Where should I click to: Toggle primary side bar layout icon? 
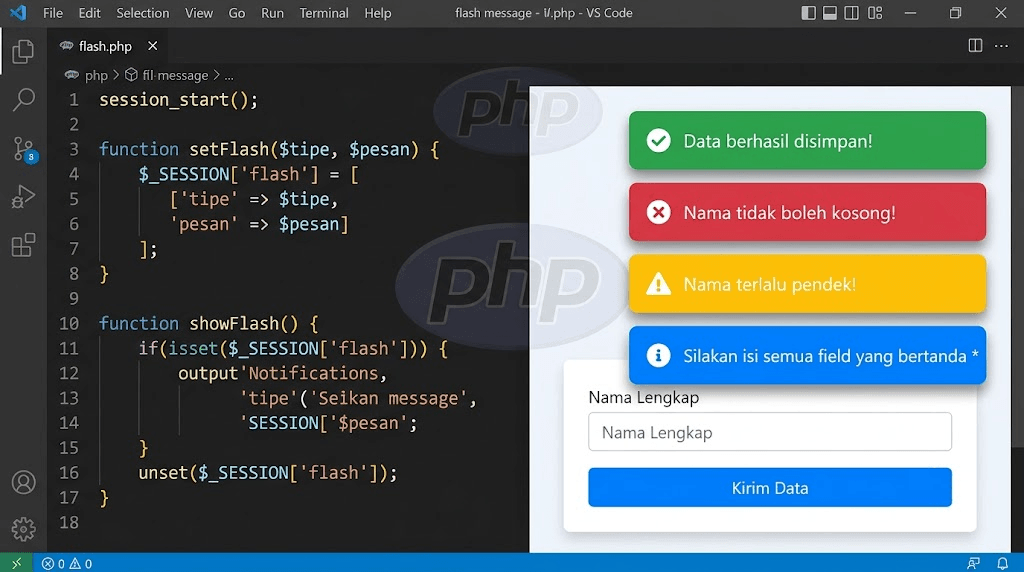click(x=808, y=12)
